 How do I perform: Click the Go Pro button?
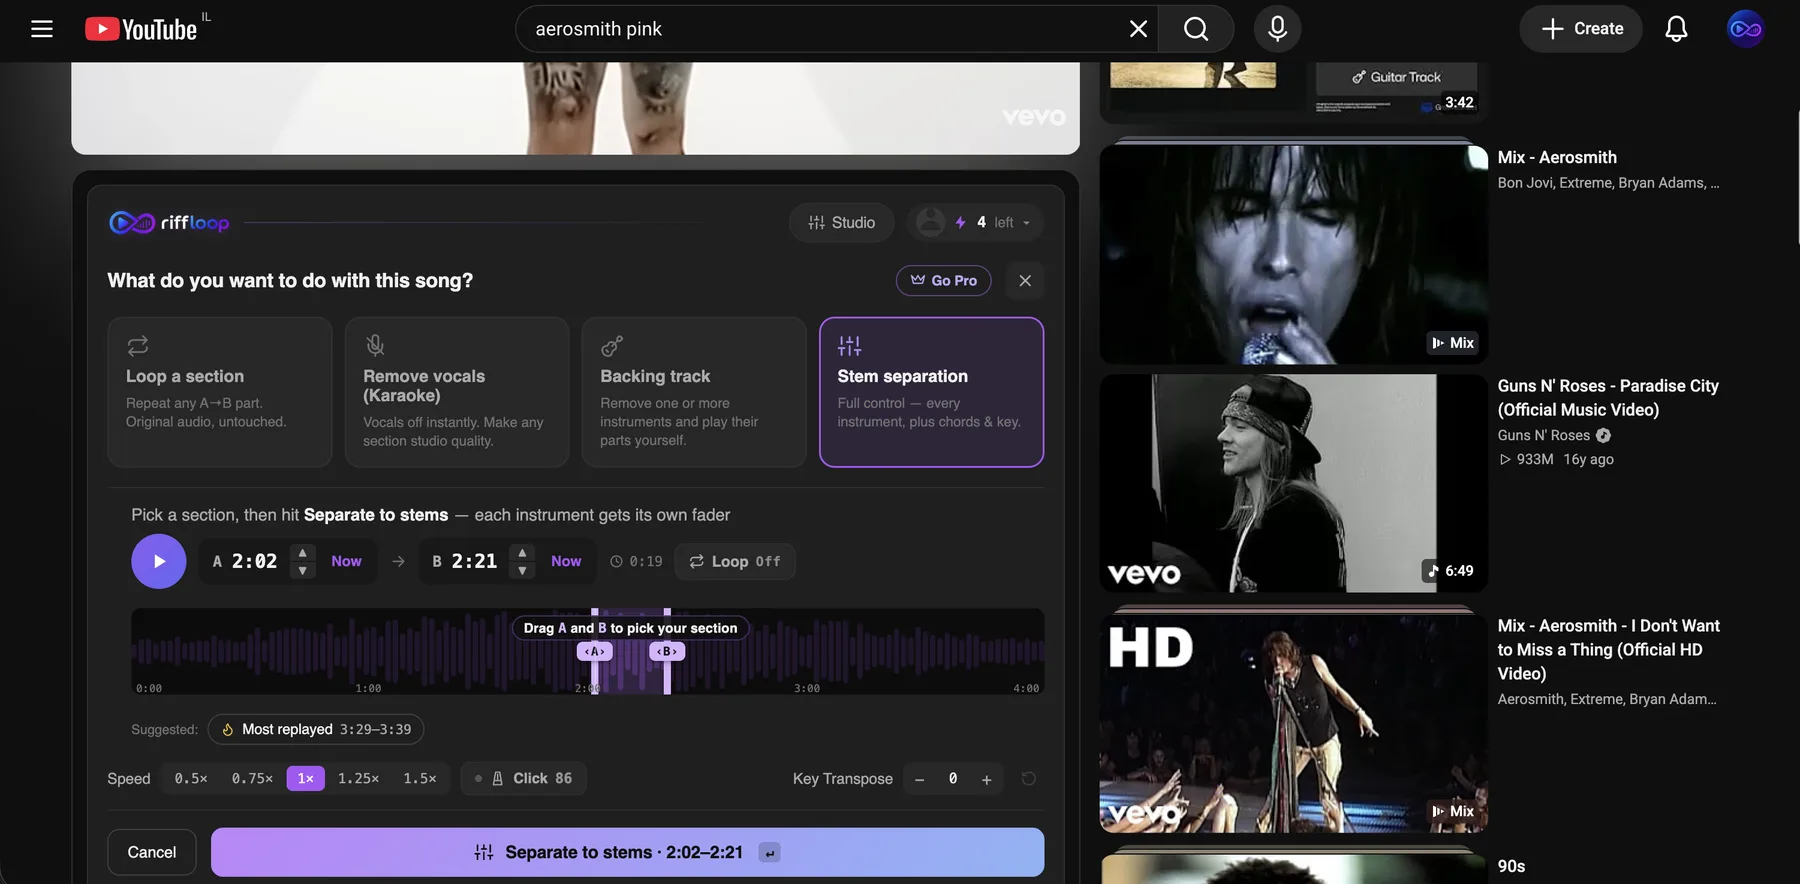click(943, 281)
